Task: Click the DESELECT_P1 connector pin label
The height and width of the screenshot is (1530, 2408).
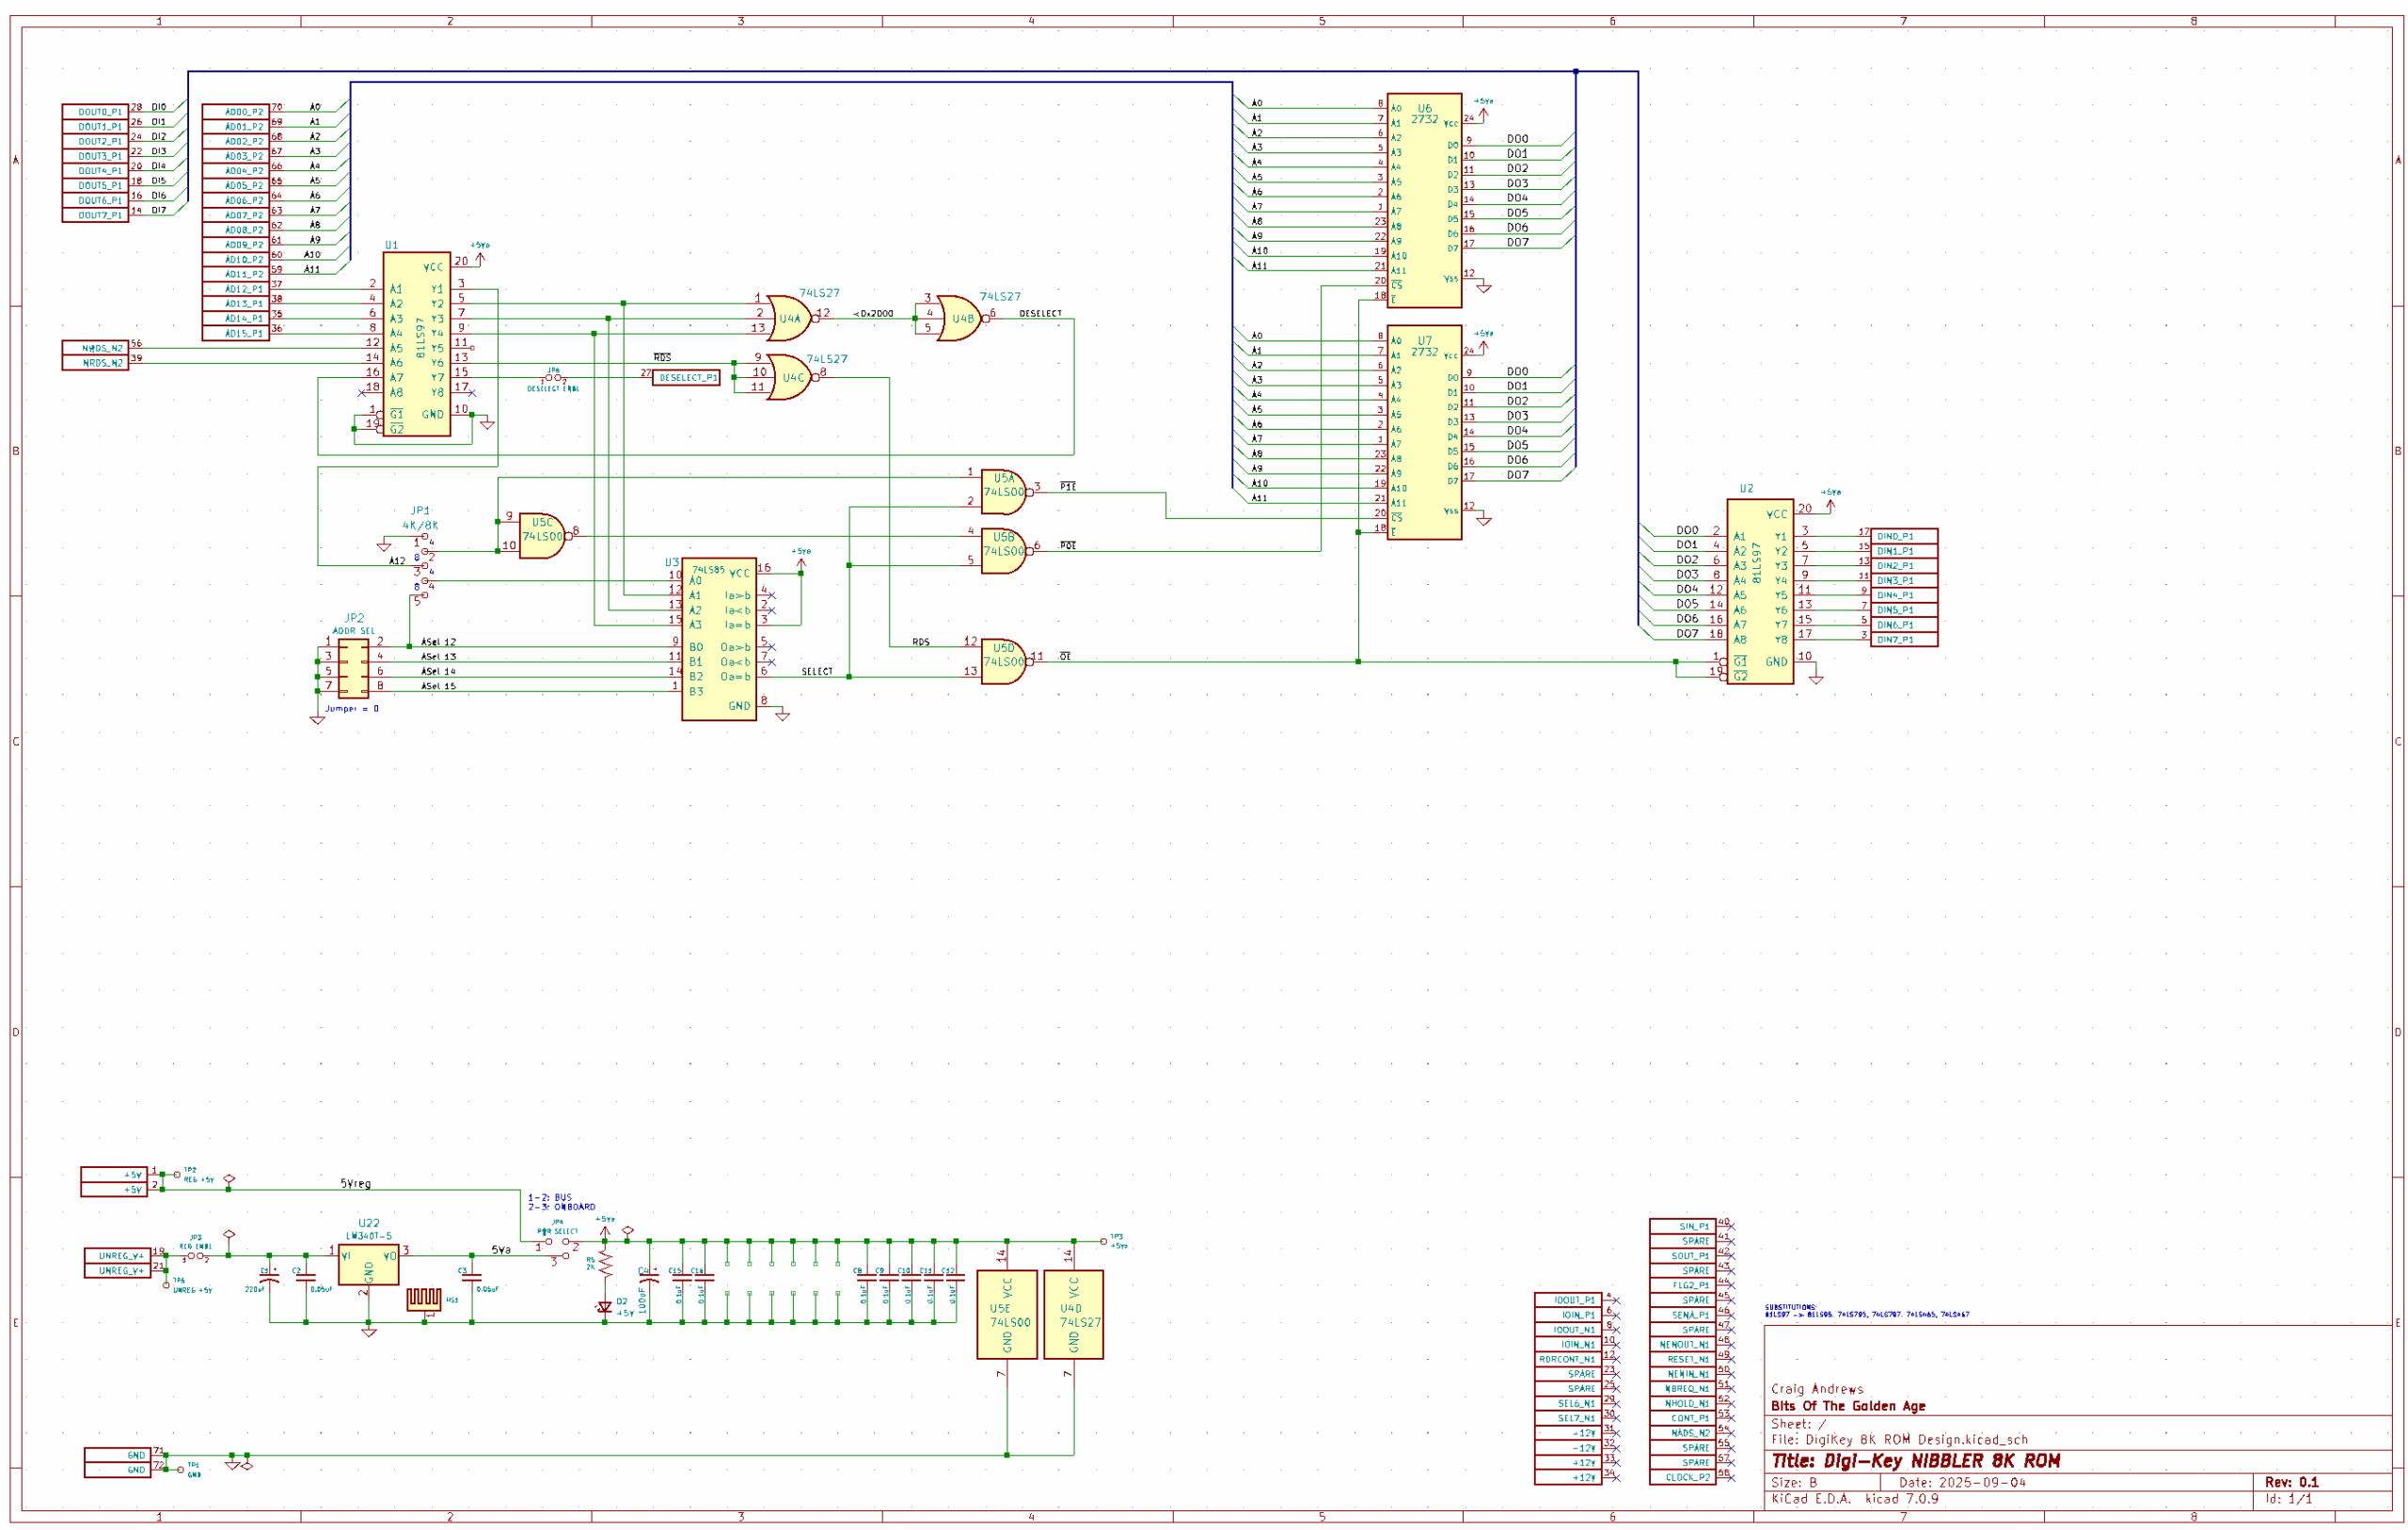Action: click(686, 378)
